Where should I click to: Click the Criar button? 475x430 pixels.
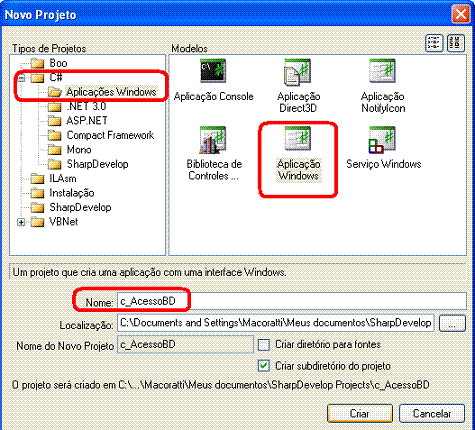click(x=360, y=413)
